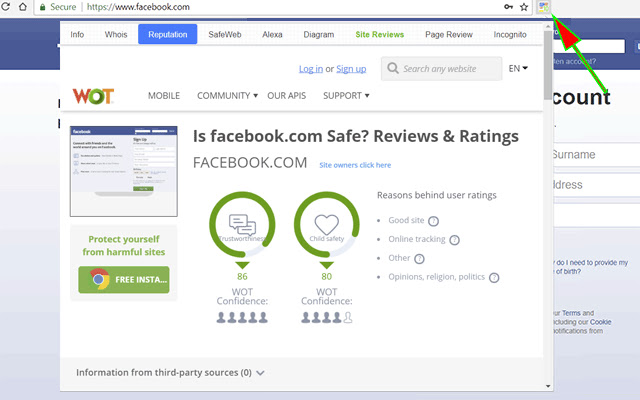Image resolution: width=640 pixels, height=400 pixels.
Task: Click the 'Protect yourself from harmful sites' text
Action: click(x=124, y=245)
